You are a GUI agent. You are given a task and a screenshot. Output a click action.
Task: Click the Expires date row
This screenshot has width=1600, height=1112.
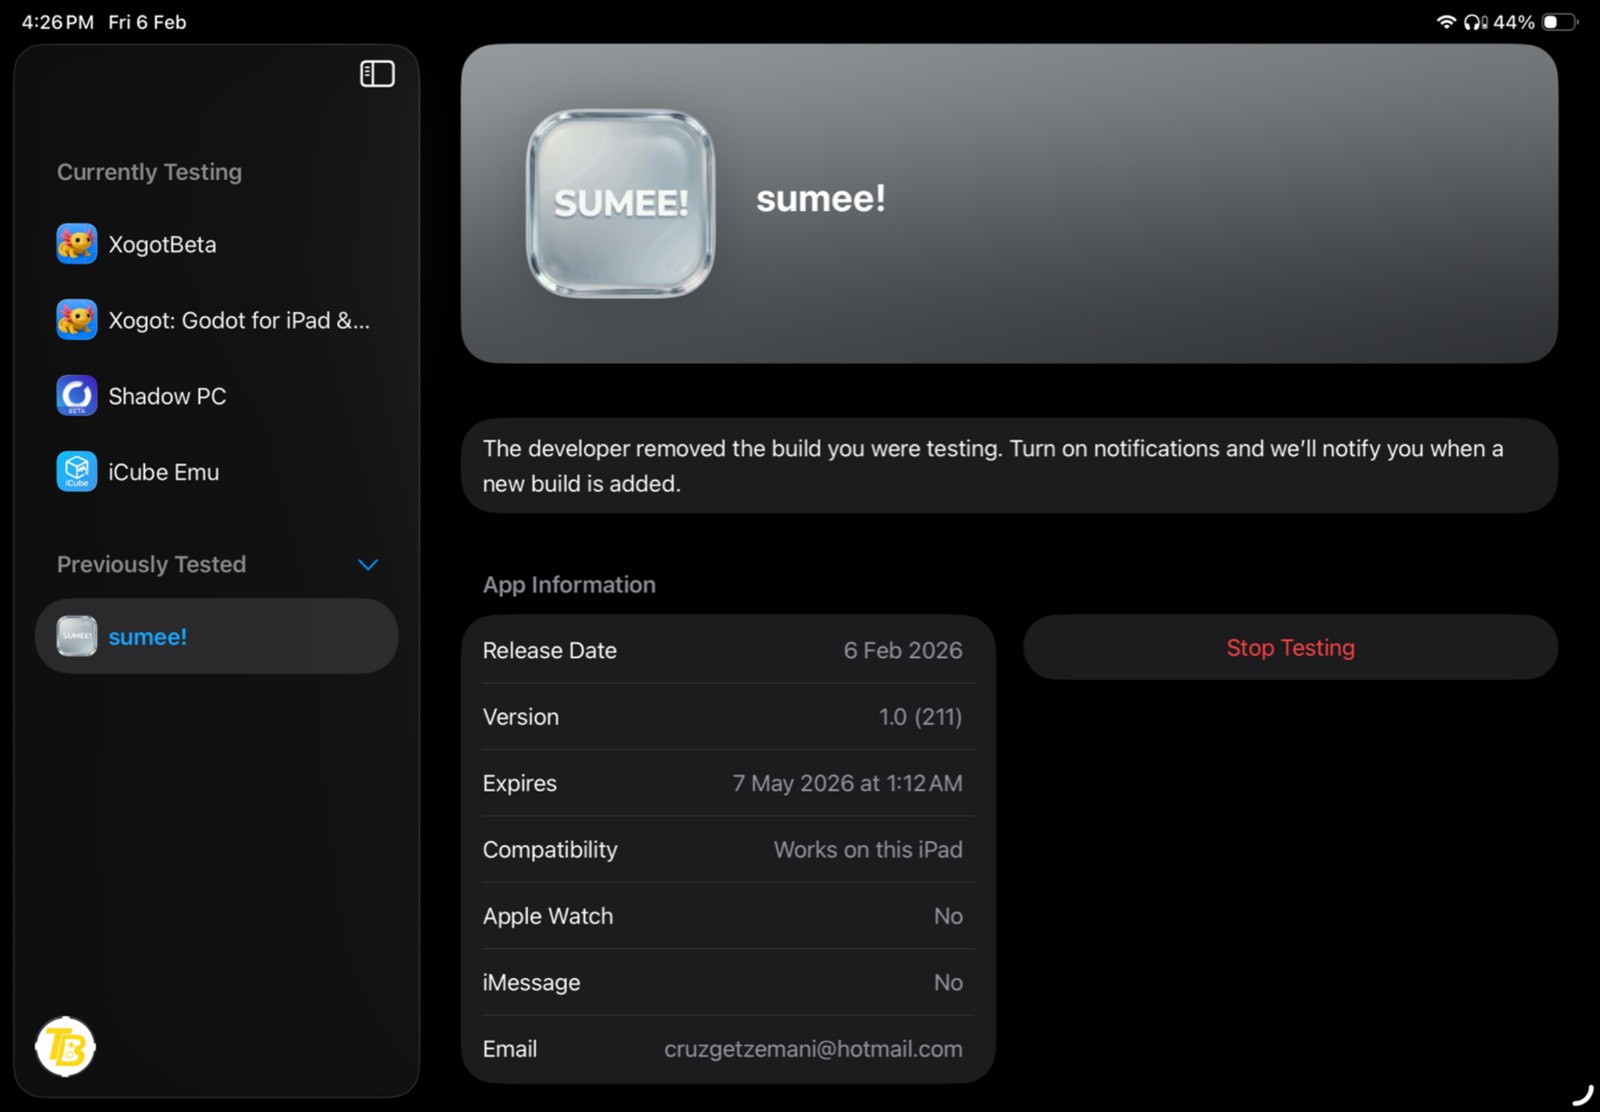click(728, 783)
